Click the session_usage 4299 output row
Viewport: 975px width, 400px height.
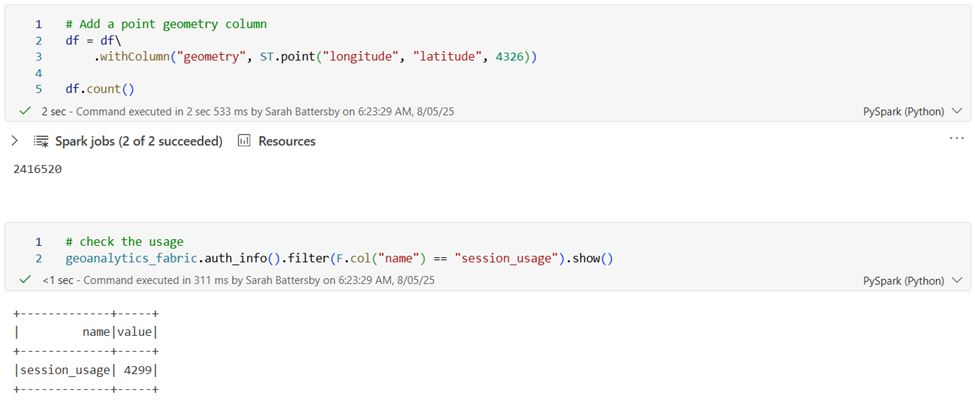pos(86,370)
